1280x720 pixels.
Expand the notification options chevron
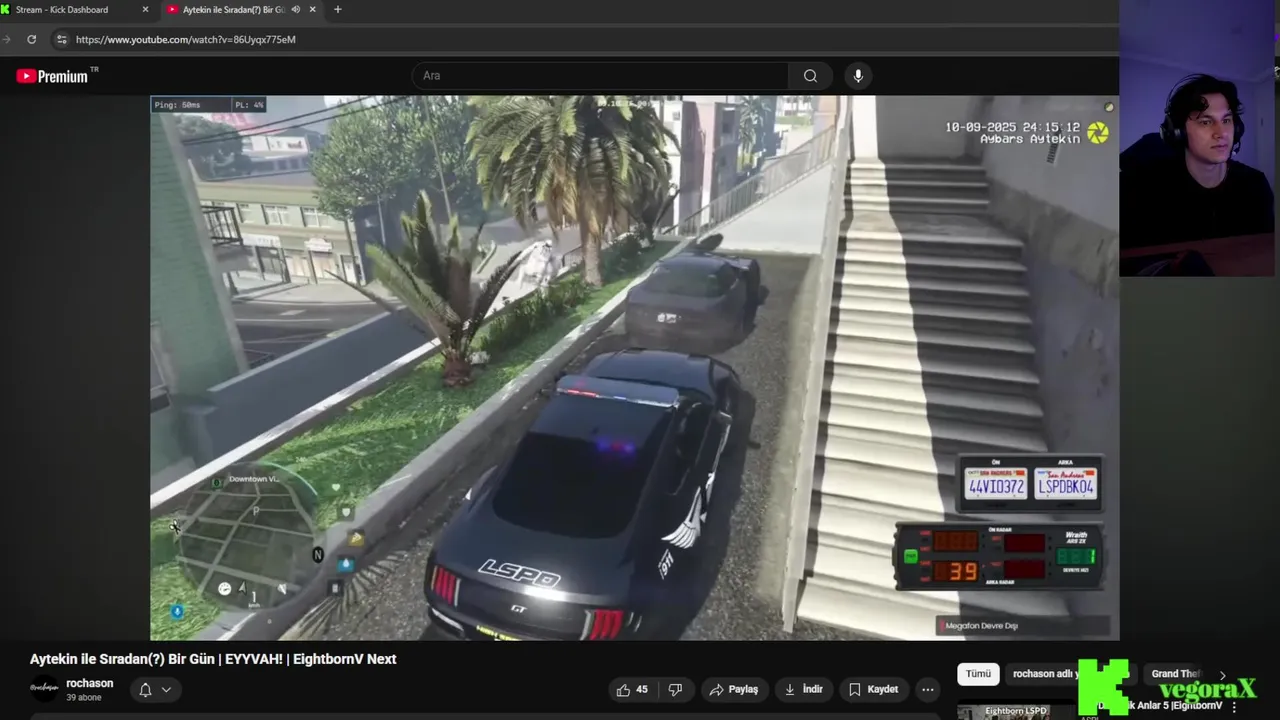[x=166, y=689]
